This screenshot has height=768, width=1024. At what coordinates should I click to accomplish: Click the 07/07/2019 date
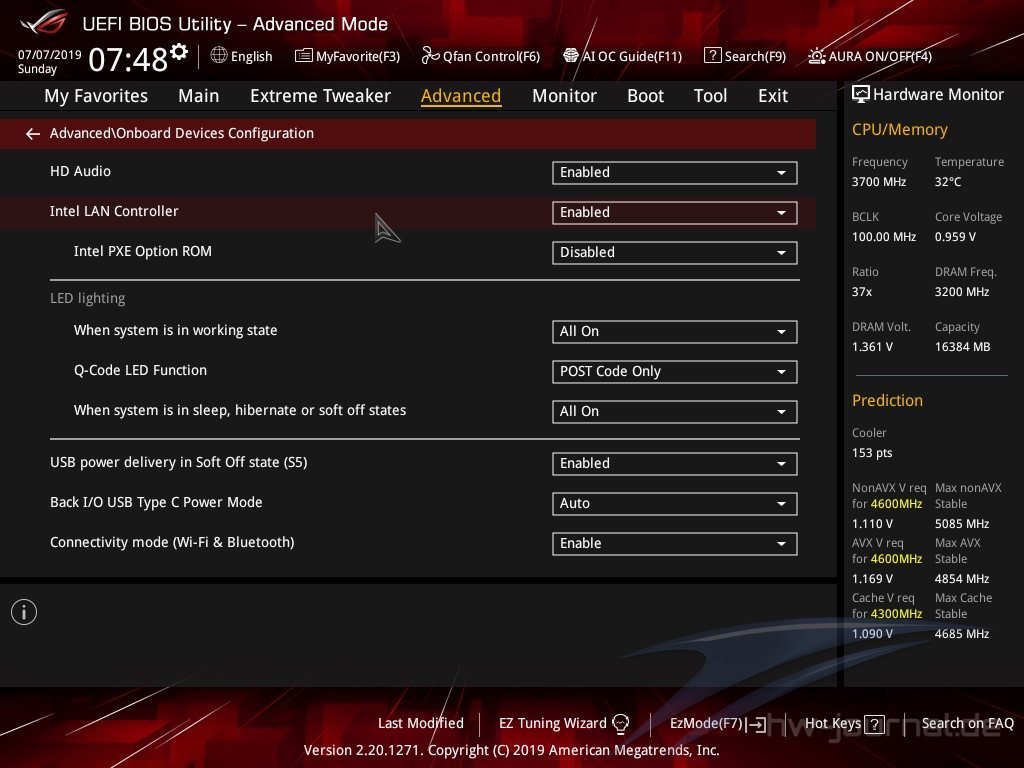50,55
